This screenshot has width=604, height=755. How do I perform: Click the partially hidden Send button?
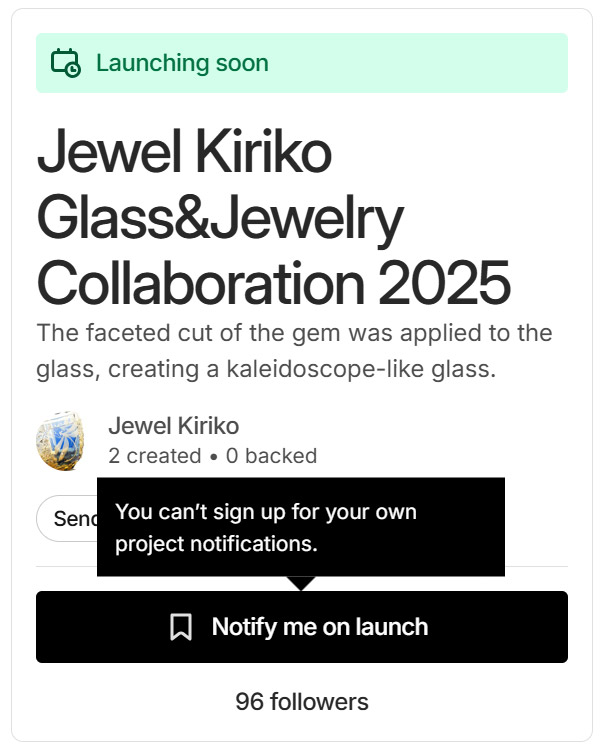pyautogui.click(x=66, y=519)
